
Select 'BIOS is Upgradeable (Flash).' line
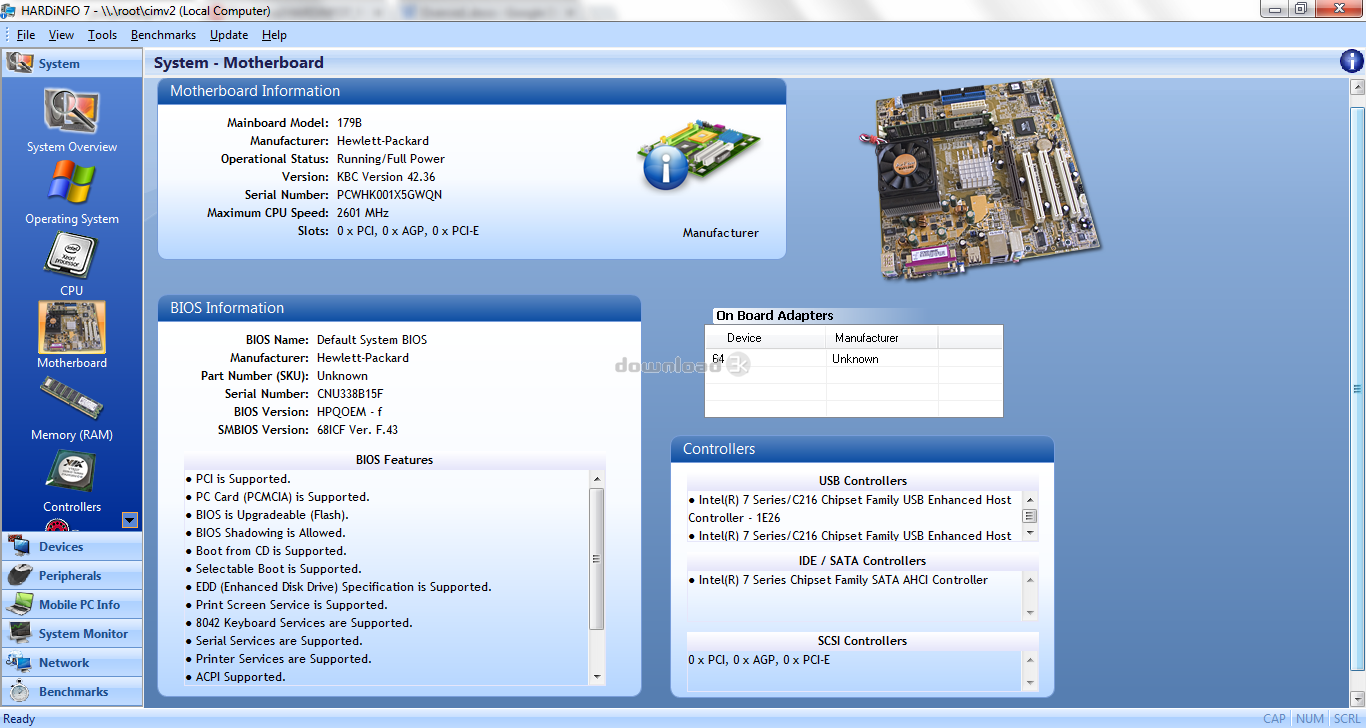(x=267, y=515)
